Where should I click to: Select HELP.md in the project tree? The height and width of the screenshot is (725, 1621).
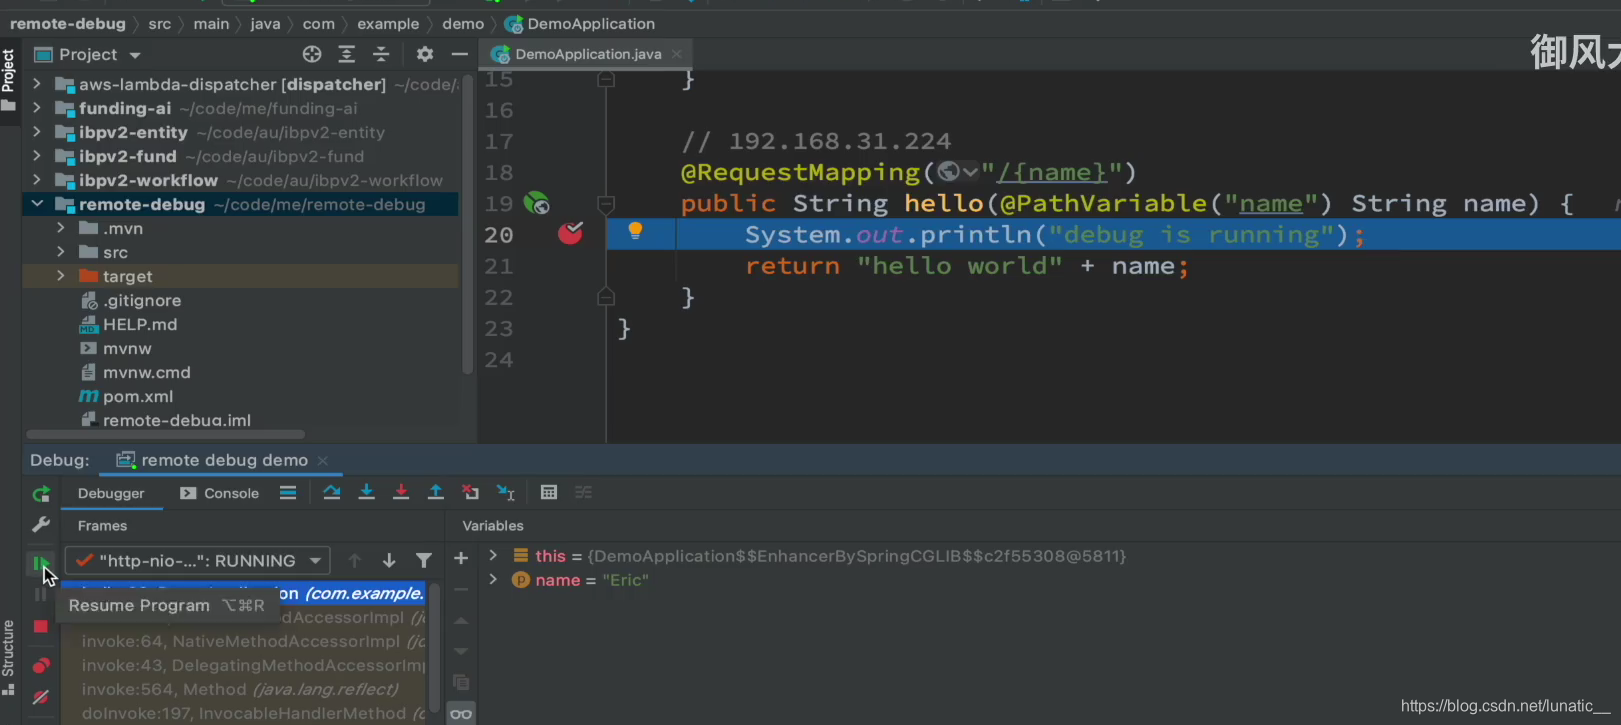click(128, 324)
